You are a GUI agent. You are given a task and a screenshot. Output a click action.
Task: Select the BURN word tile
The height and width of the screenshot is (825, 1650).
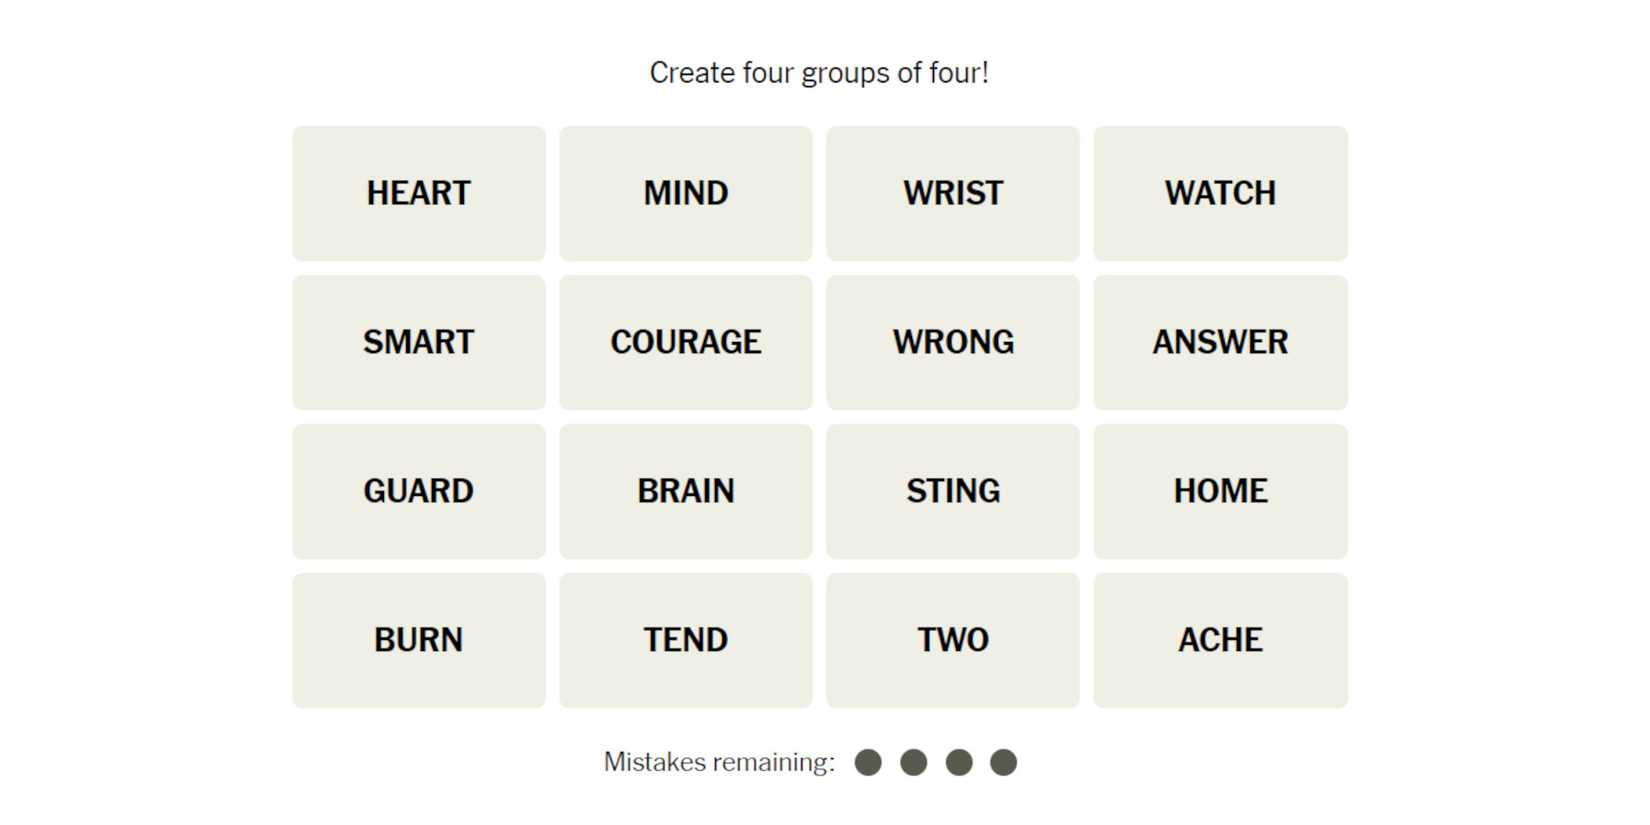coord(419,640)
